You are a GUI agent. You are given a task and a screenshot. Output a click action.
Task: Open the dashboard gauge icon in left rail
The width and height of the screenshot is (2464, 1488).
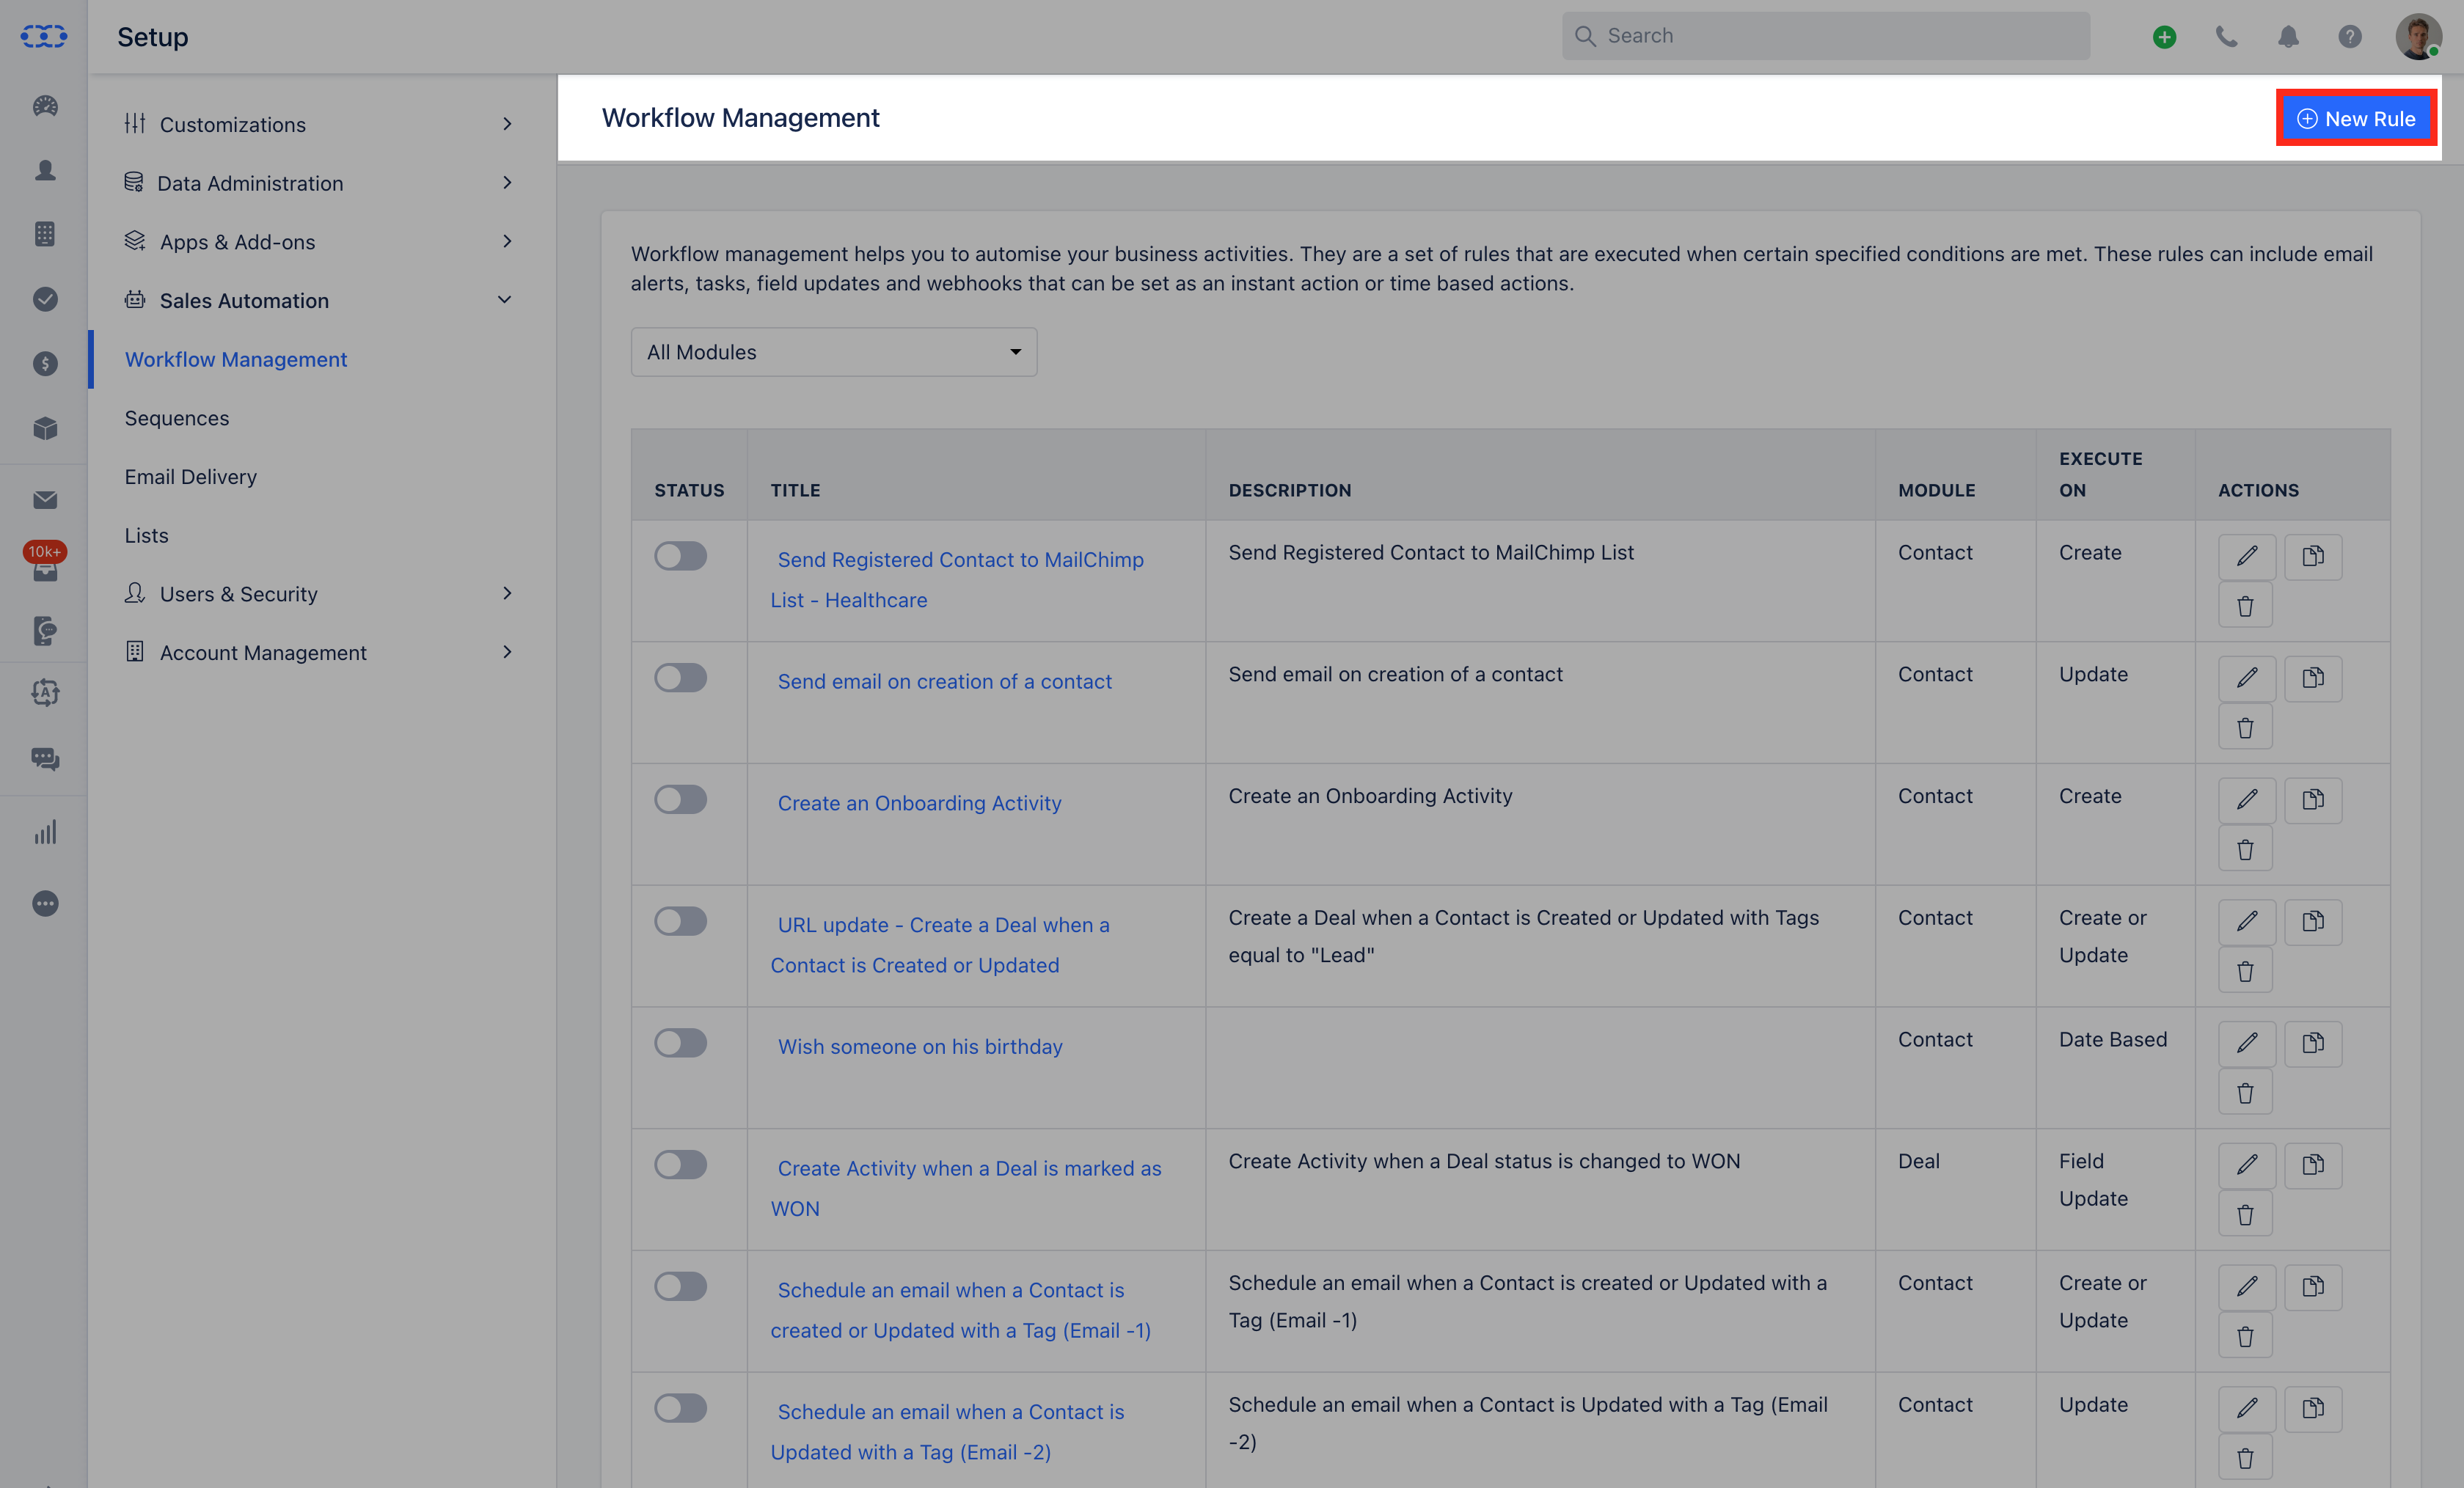45,106
